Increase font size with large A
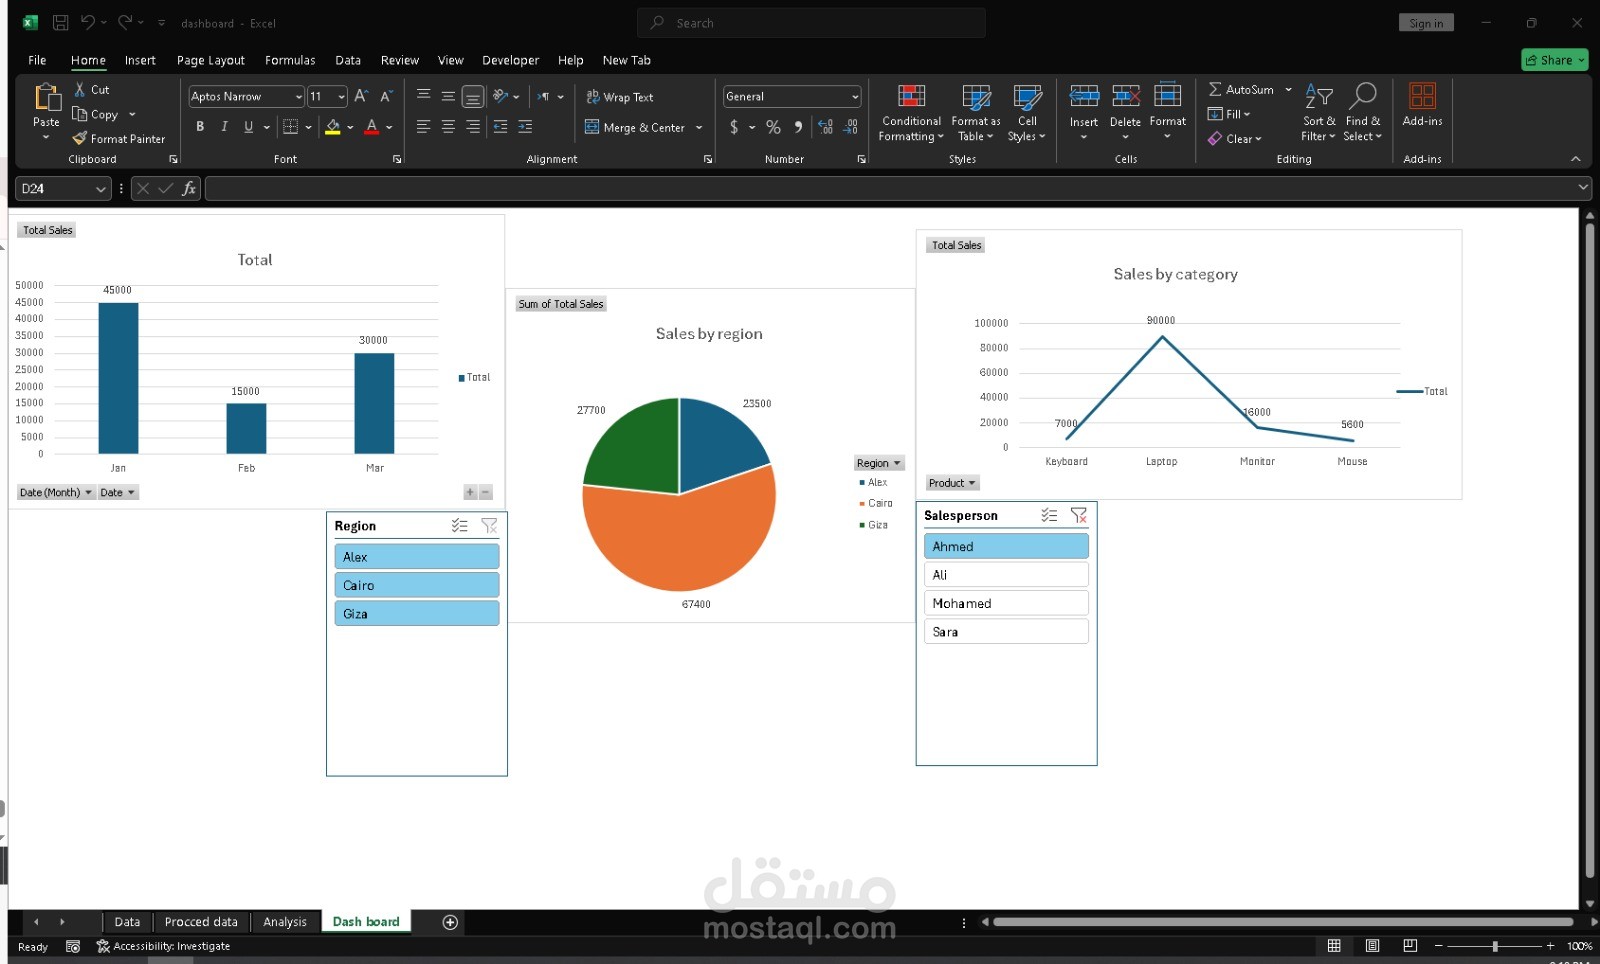This screenshot has width=1600, height=964. click(361, 96)
